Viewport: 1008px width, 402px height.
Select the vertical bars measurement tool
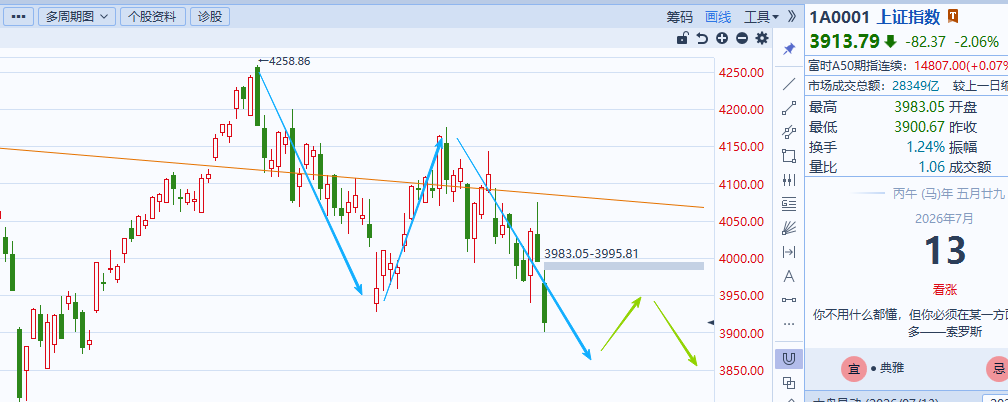tap(789, 179)
